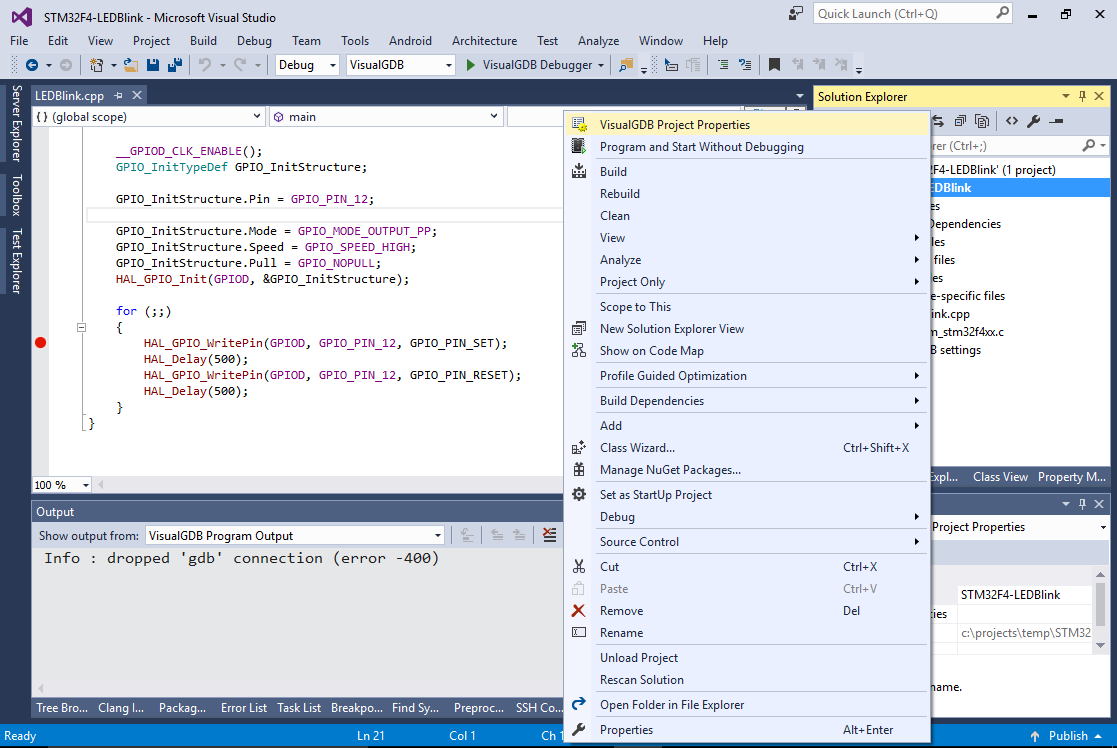The image size is (1117, 748).
Task: Click Unload Project in context menu
Action: pyautogui.click(x=747, y=658)
